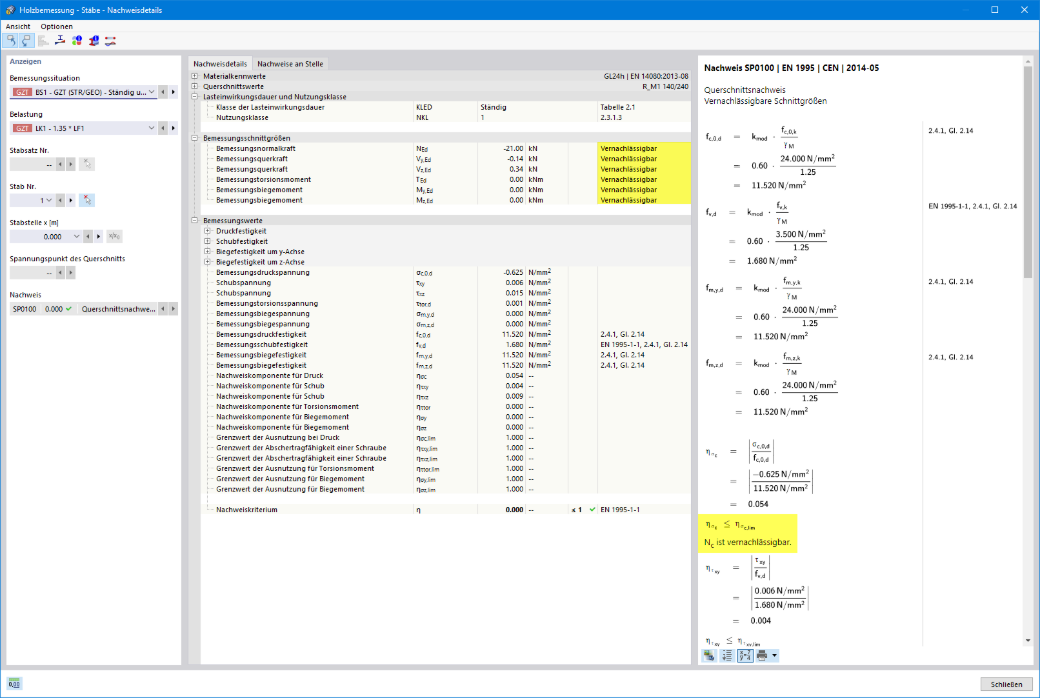Click the units icon in the bottom-left status bar
The height and width of the screenshot is (698, 1040).
tap(14, 683)
